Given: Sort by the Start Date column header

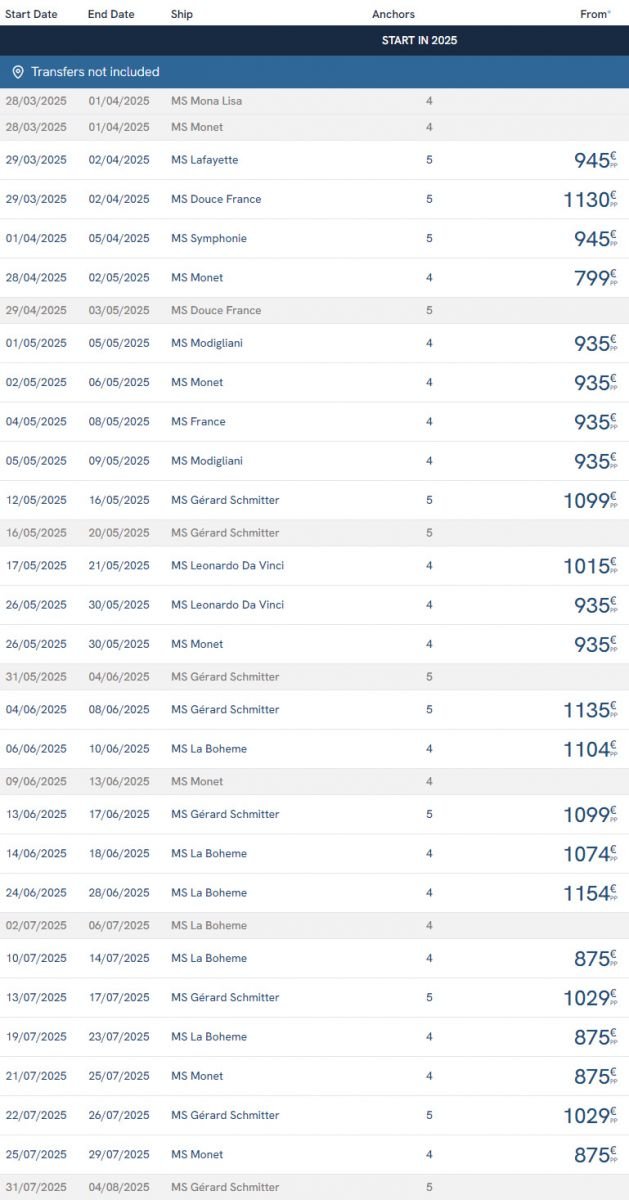Looking at the screenshot, I should pyautogui.click(x=31, y=14).
